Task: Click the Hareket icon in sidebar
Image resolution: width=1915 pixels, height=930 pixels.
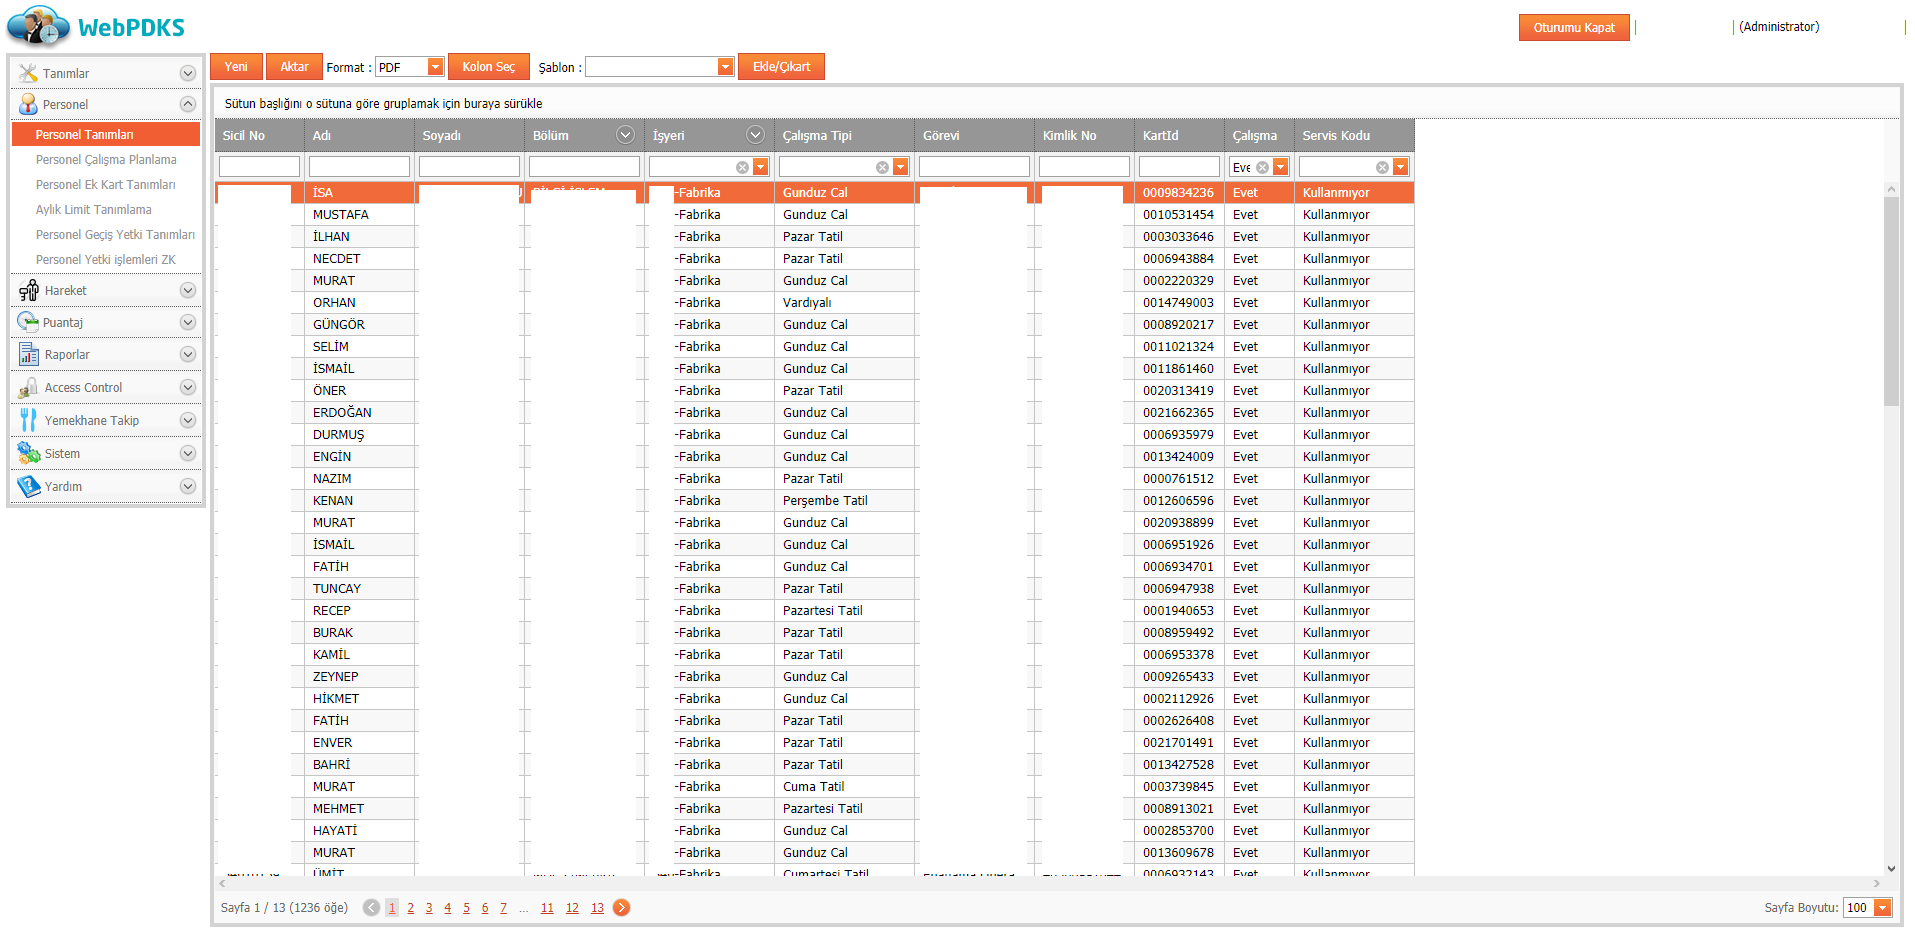Action: [x=28, y=291]
